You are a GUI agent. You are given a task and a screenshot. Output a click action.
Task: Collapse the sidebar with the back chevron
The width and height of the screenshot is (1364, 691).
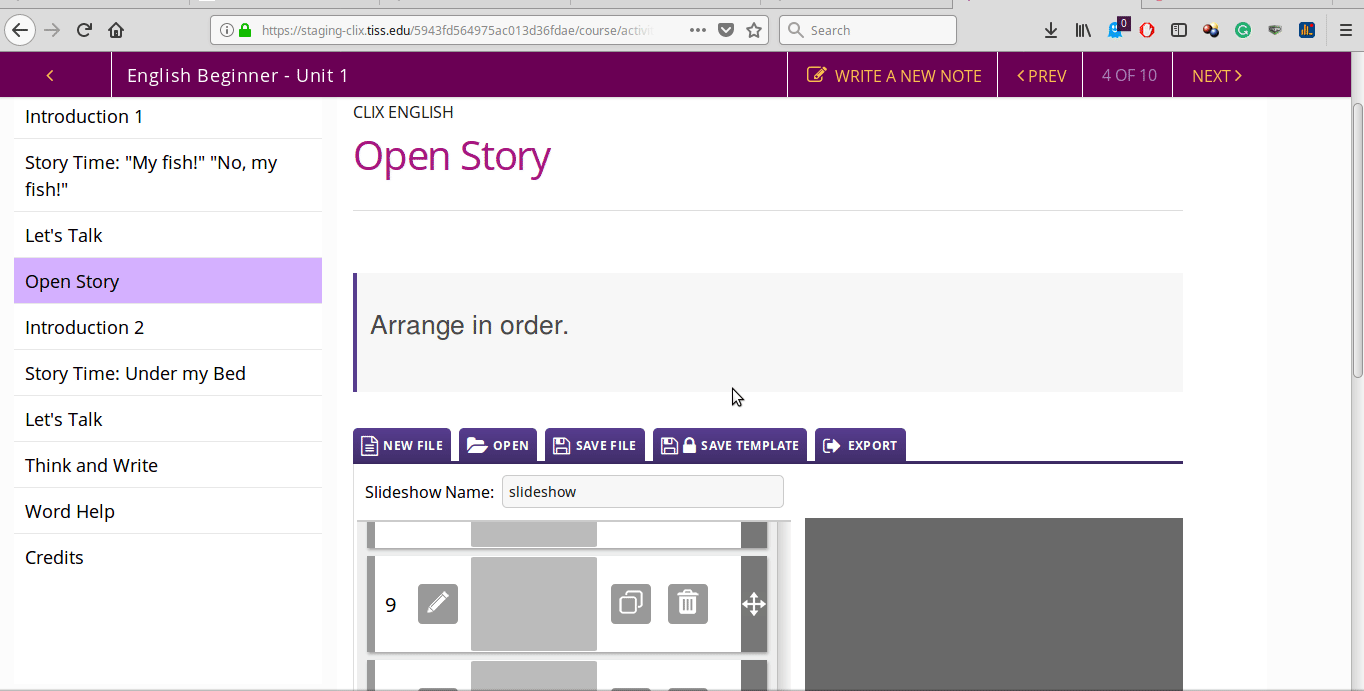pos(50,76)
